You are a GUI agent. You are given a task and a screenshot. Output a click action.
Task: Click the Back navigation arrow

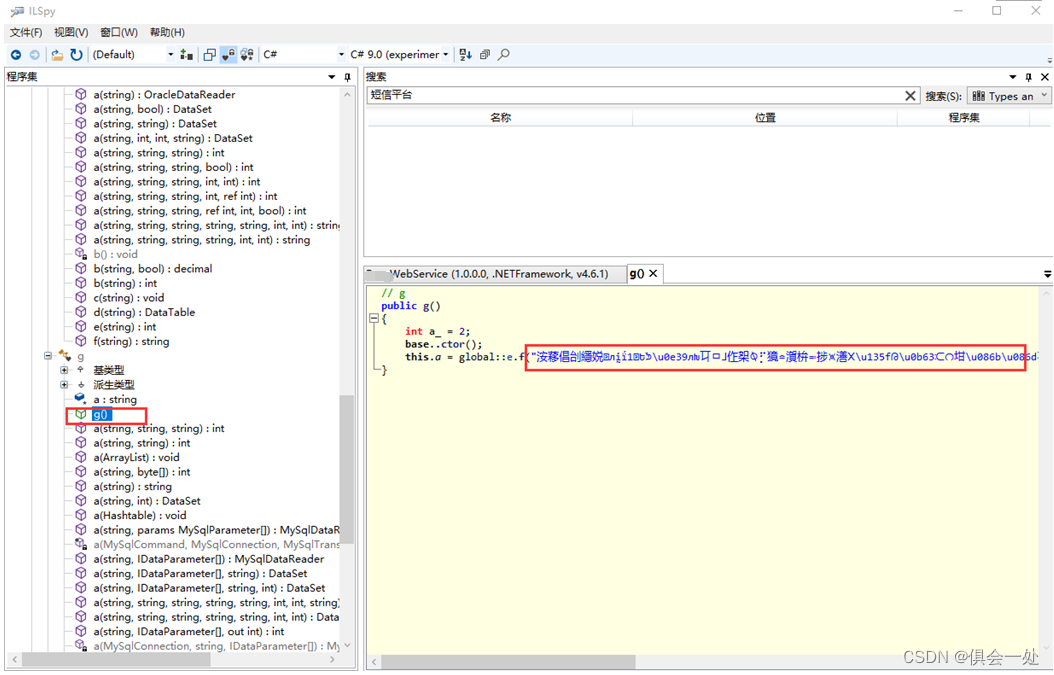tap(15, 55)
